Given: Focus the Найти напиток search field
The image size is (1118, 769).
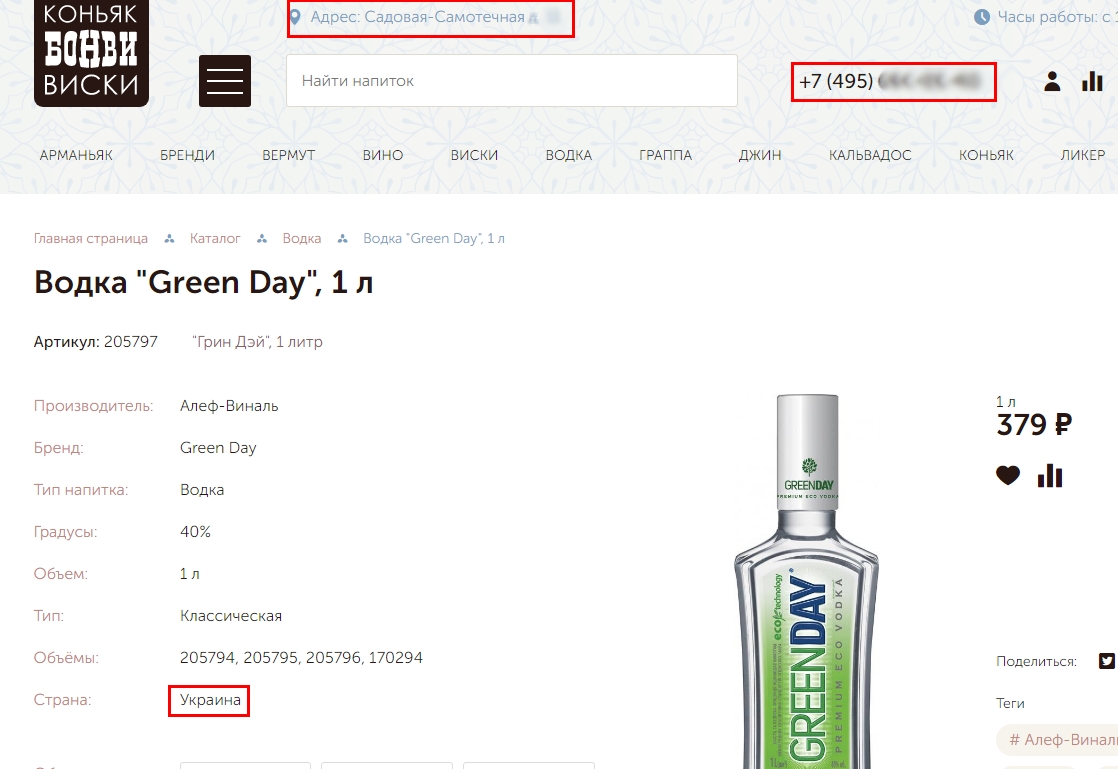Looking at the screenshot, I should click(x=511, y=81).
